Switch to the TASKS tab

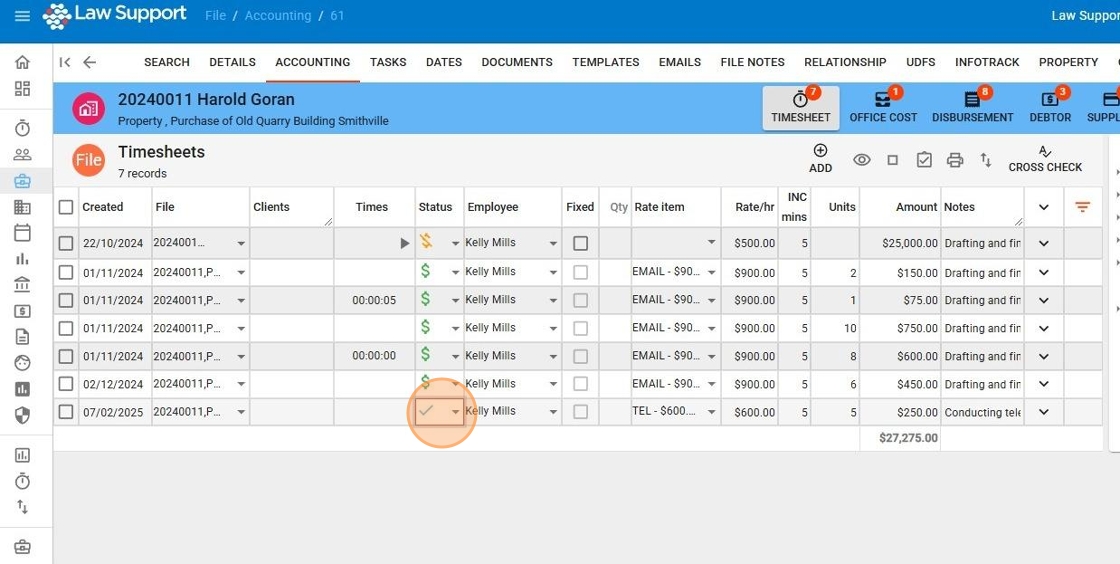388,62
